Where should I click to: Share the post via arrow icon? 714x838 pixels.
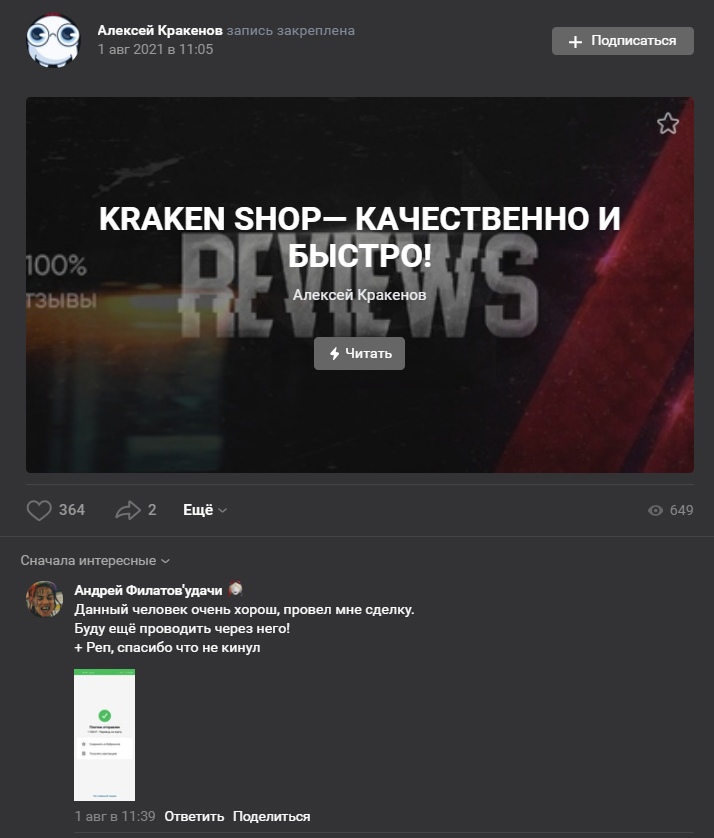(x=128, y=510)
